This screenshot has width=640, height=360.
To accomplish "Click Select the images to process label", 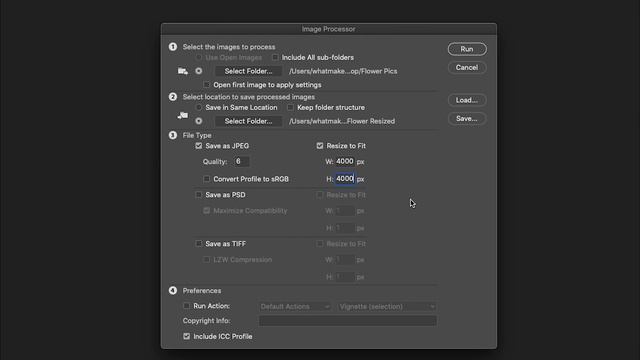I will 229,47.
